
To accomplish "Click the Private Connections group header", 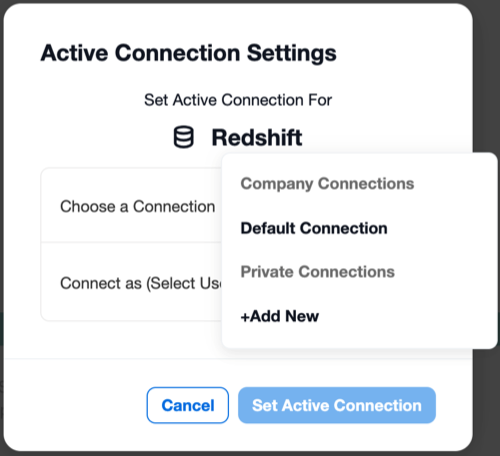I will 318,272.
